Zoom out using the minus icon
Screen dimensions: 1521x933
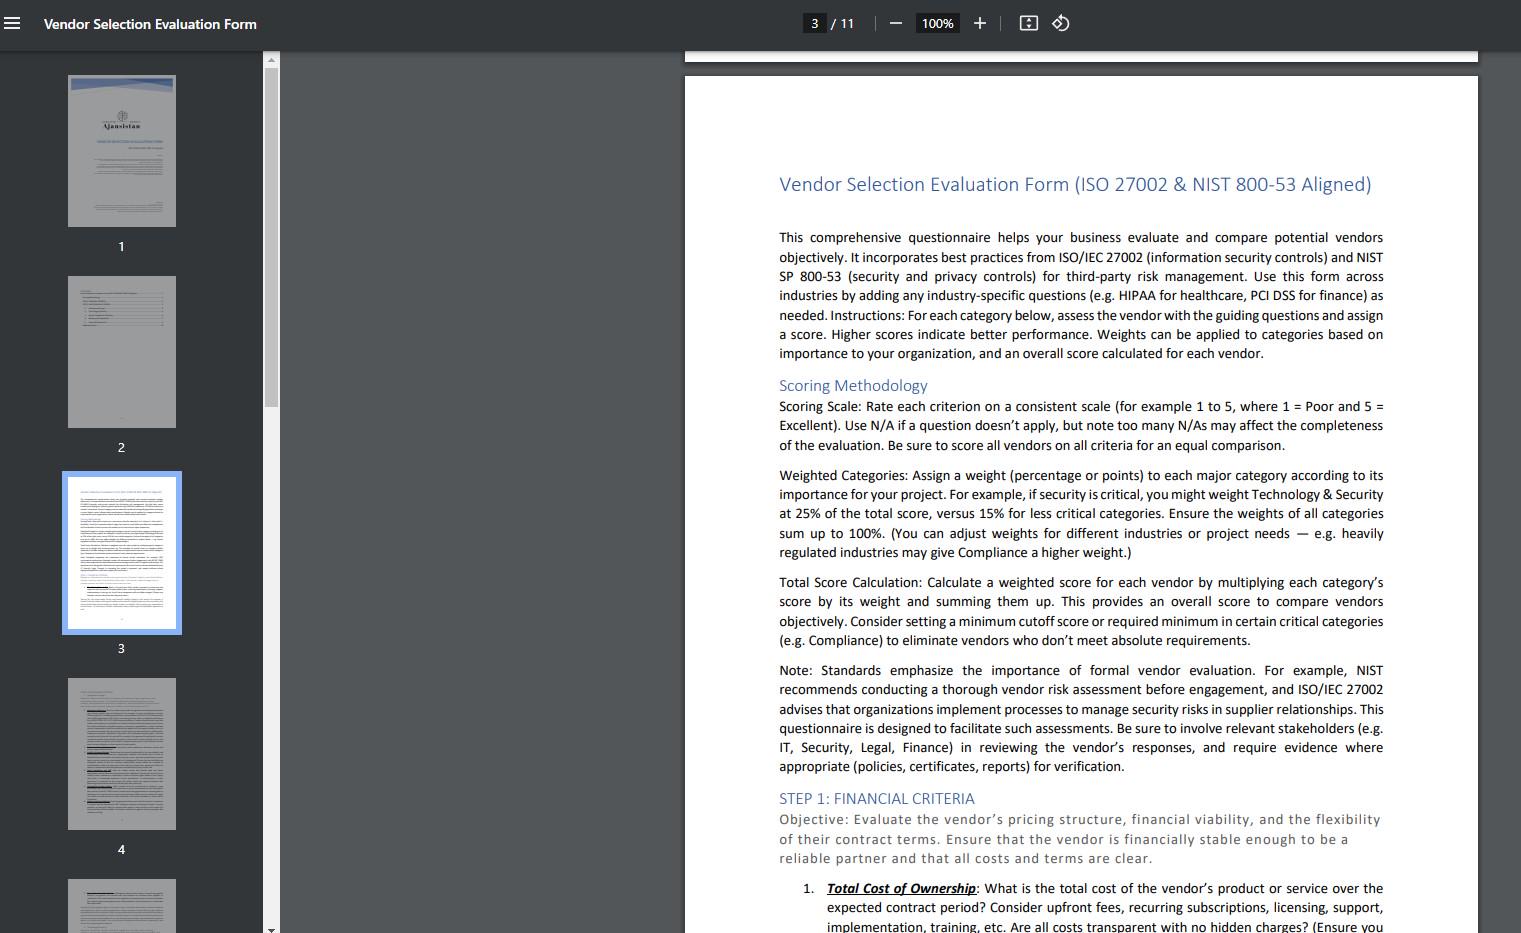[895, 23]
